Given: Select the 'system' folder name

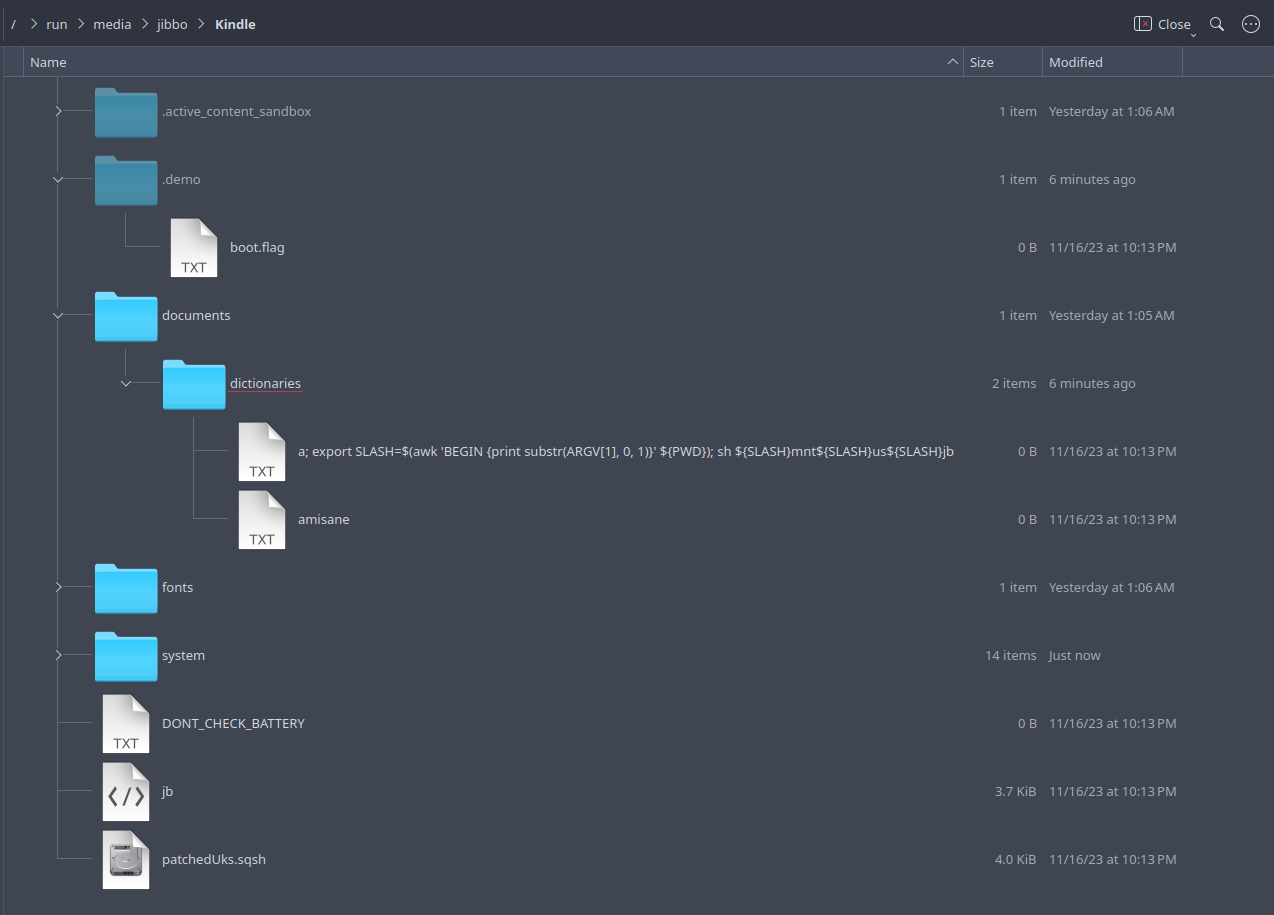Looking at the screenshot, I should tap(183, 655).
